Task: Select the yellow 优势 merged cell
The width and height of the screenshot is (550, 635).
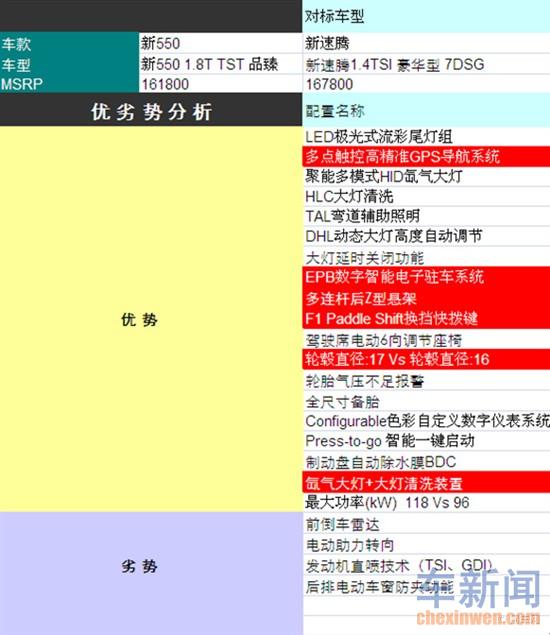Action: (151, 319)
